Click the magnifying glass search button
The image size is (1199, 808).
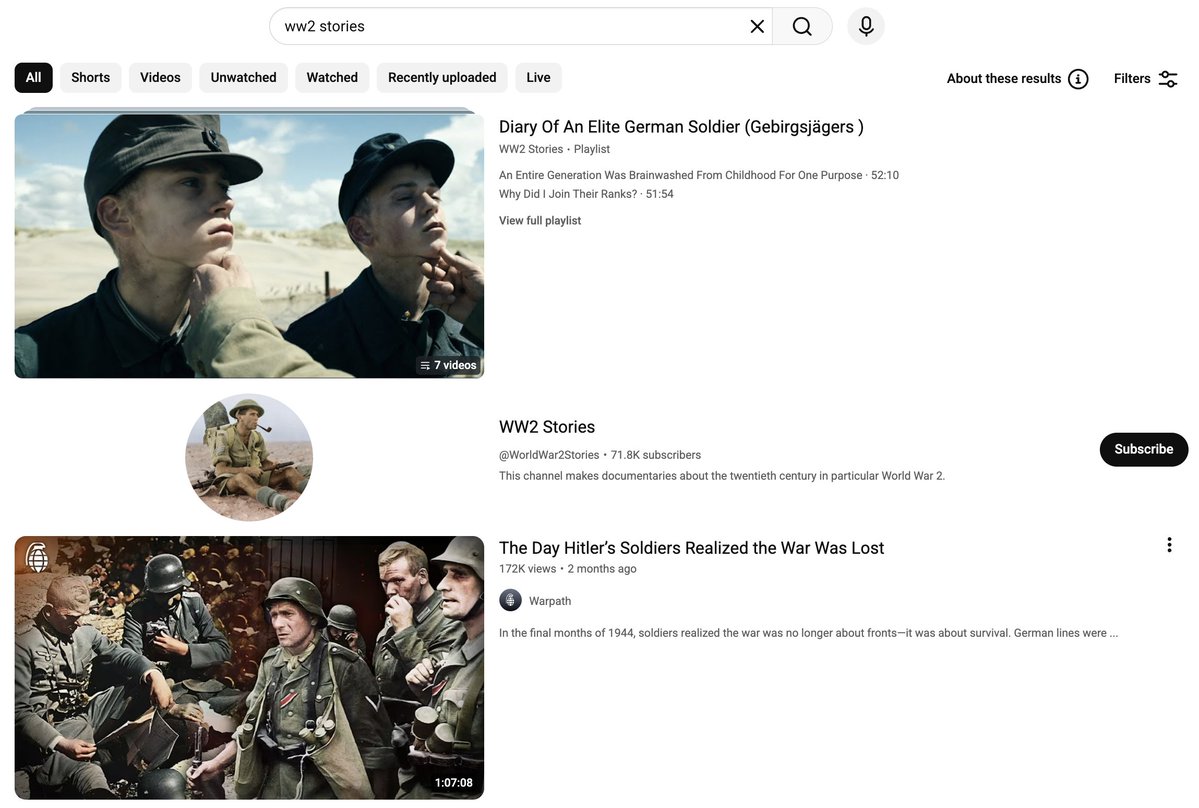click(x=802, y=27)
